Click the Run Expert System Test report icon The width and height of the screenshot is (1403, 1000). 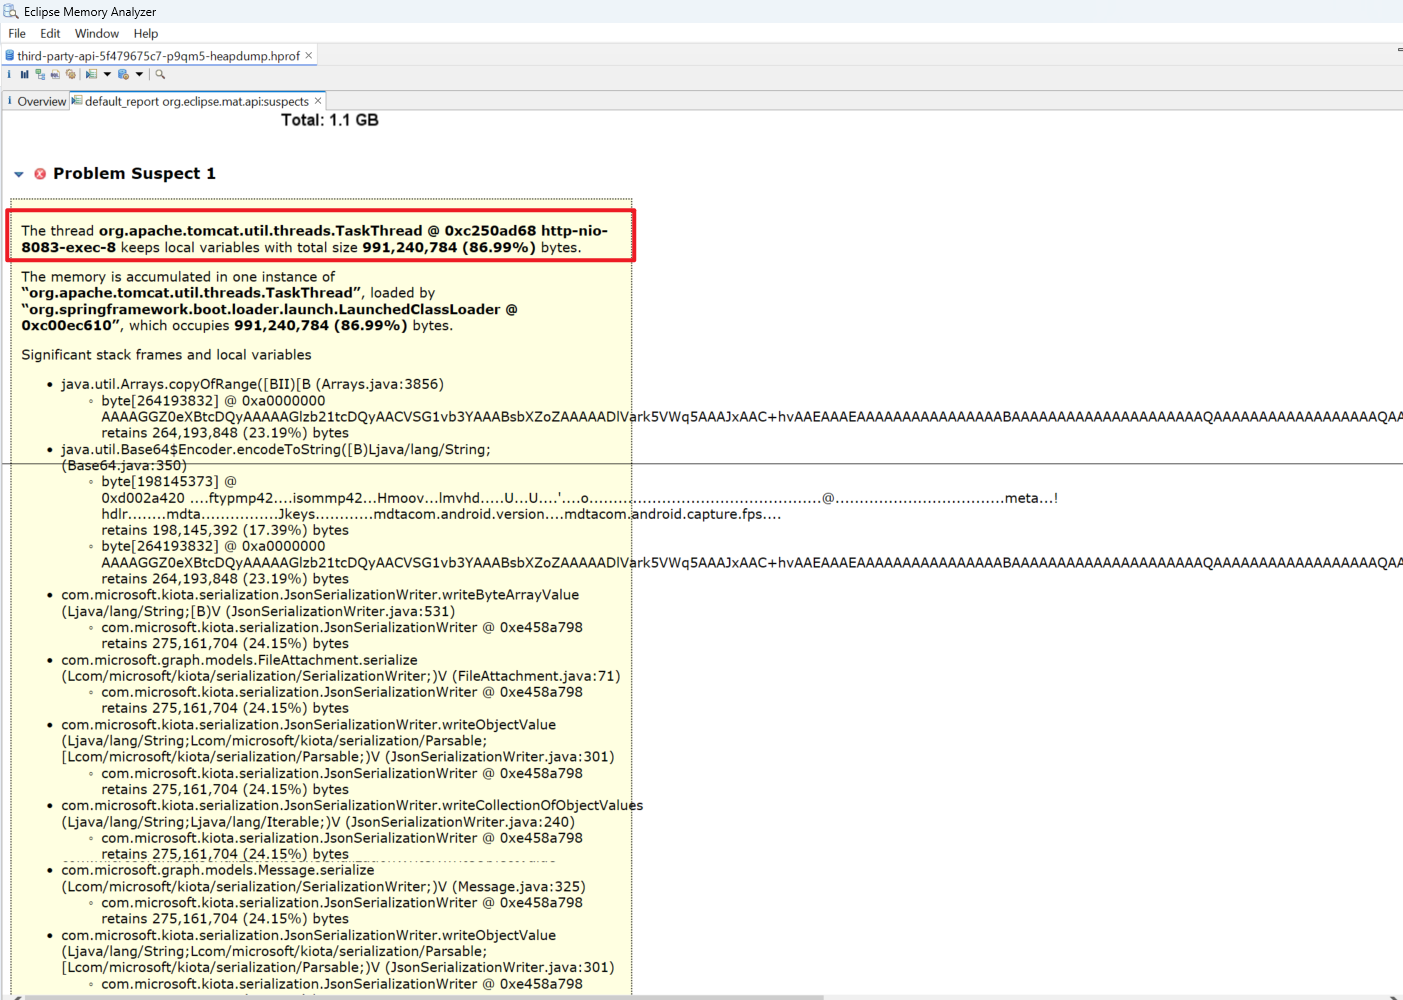click(x=91, y=74)
